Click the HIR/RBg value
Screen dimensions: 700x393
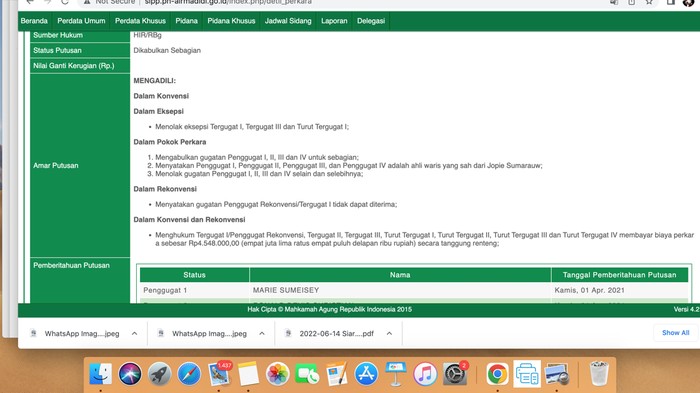(147, 35)
